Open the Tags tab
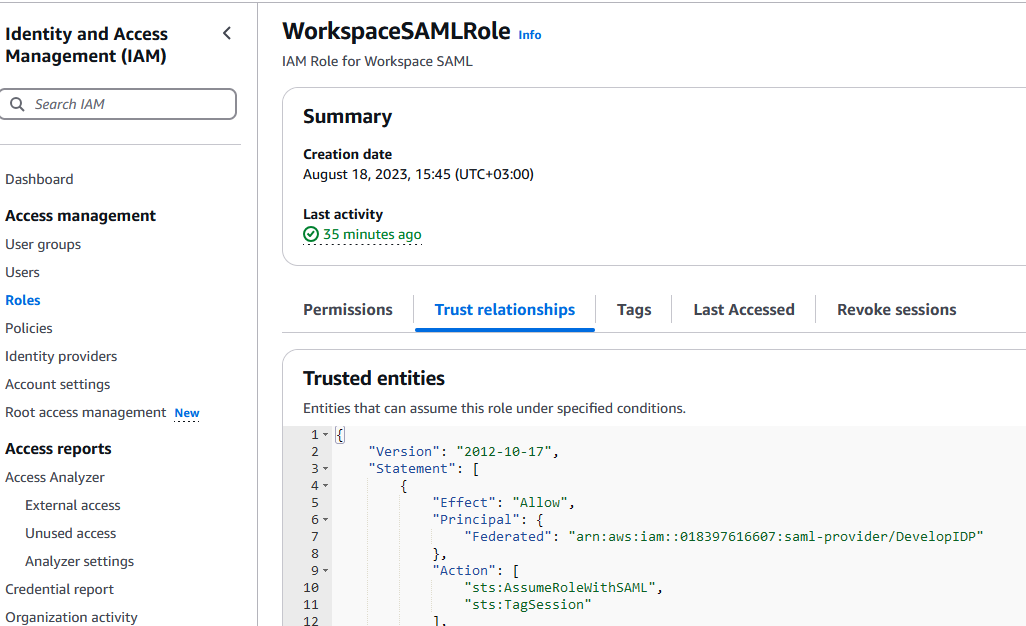Screen dimensions: 1026x626 (x=634, y=310)
